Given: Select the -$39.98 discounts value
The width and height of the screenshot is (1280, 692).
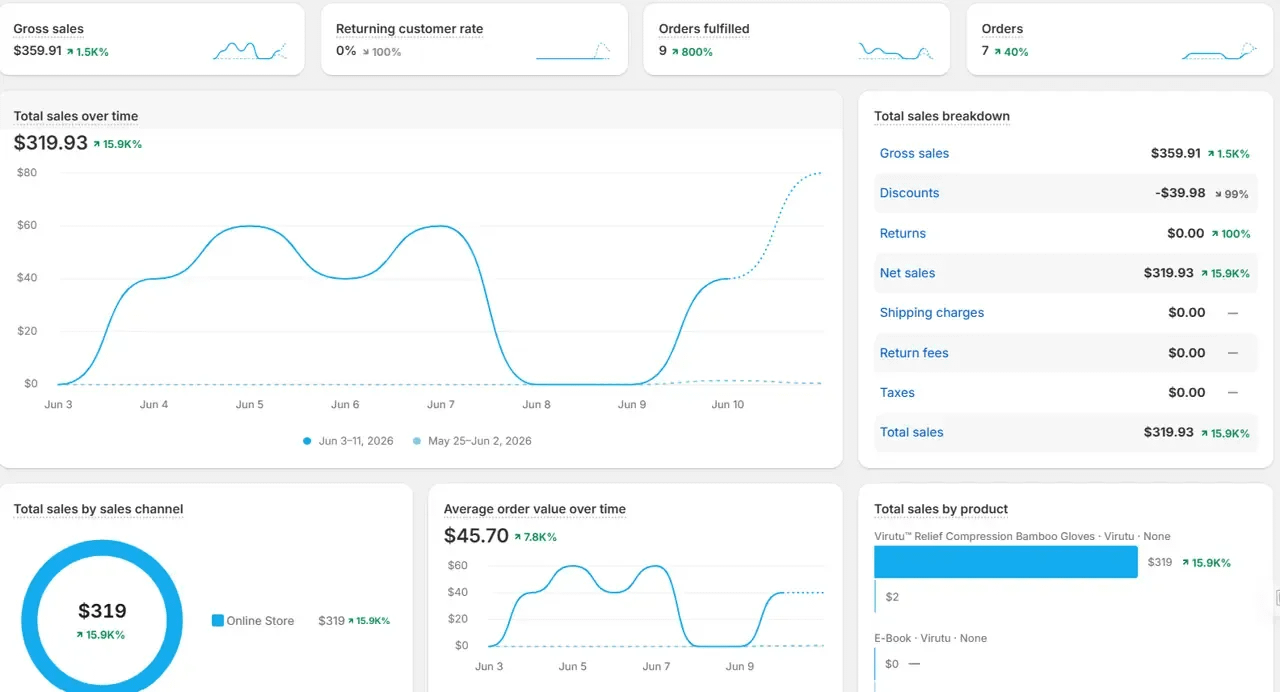Looking at the screenshot, I should coord(1180,193).
